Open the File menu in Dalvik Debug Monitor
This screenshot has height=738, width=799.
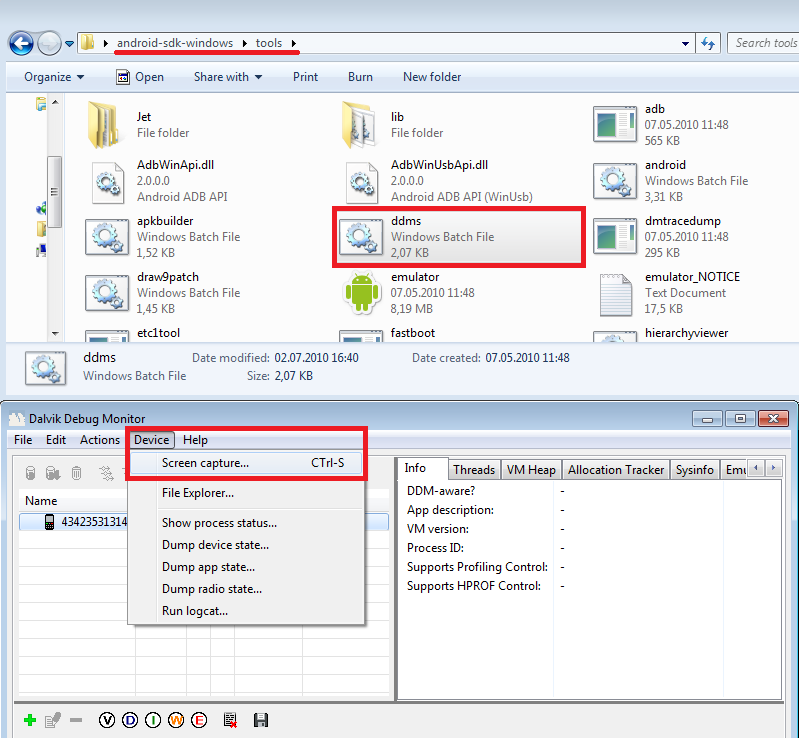pos(23,440)
